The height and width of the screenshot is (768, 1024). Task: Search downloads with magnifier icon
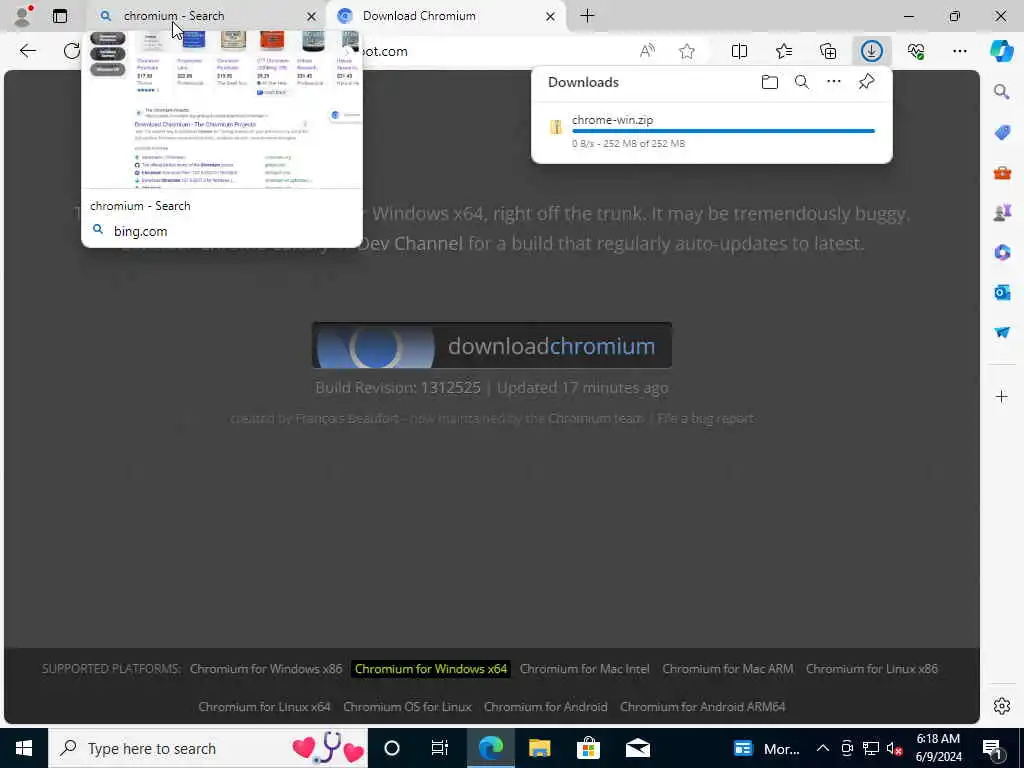[x=801, y=82]
